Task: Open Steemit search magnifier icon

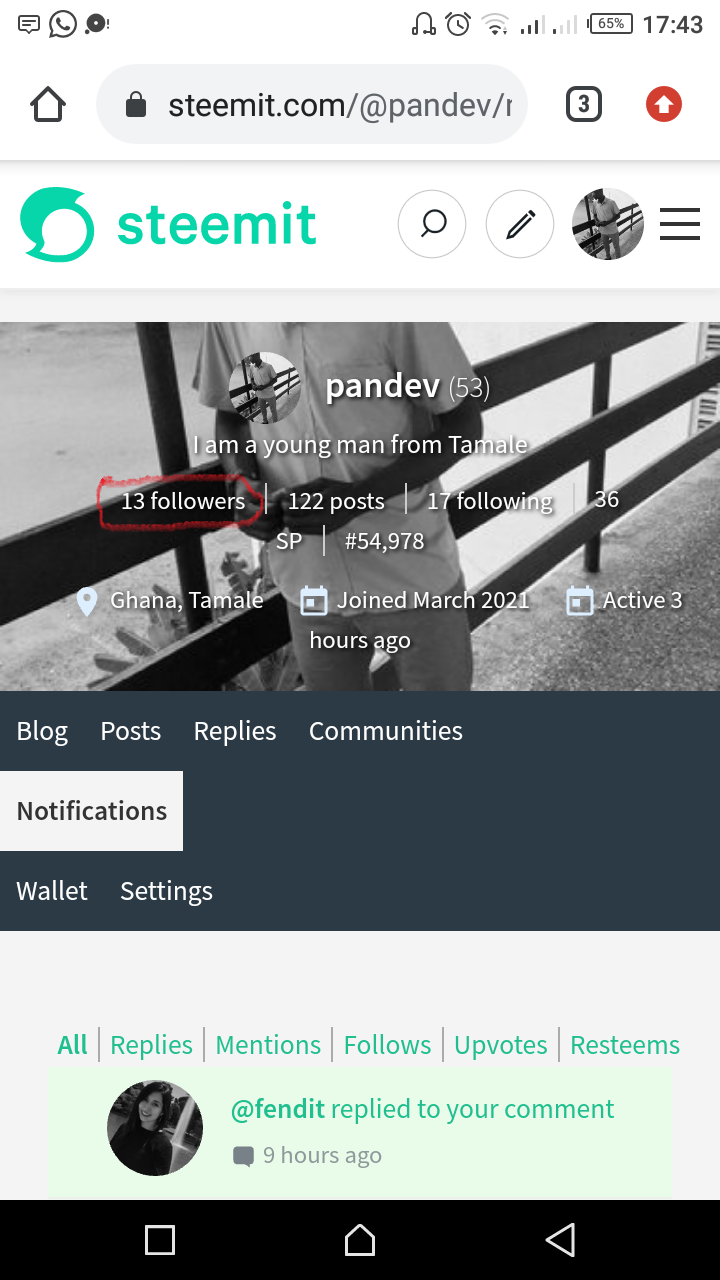Action: (x=432, y=224)
